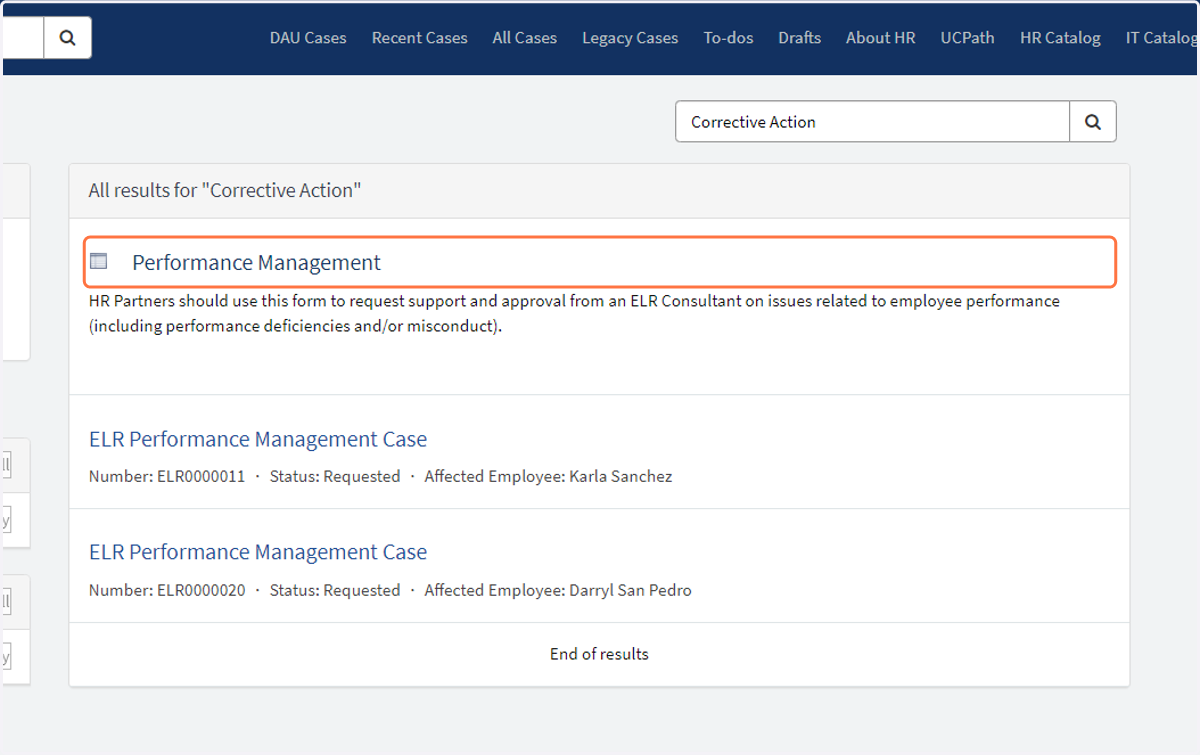Click the 'Number: ELR0000011' text
The height and width of the screenshot is (755, 1200).
coord(167,477)
